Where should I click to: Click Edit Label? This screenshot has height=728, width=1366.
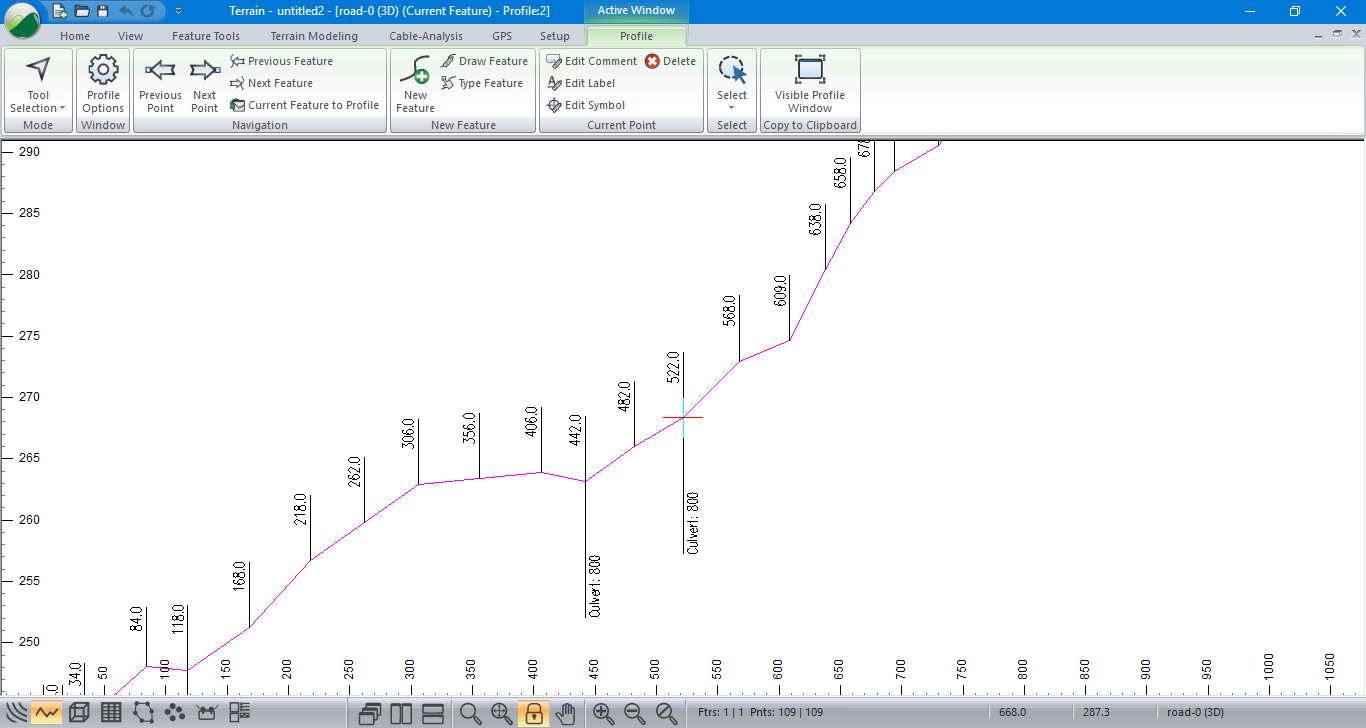tap(580, 83)
